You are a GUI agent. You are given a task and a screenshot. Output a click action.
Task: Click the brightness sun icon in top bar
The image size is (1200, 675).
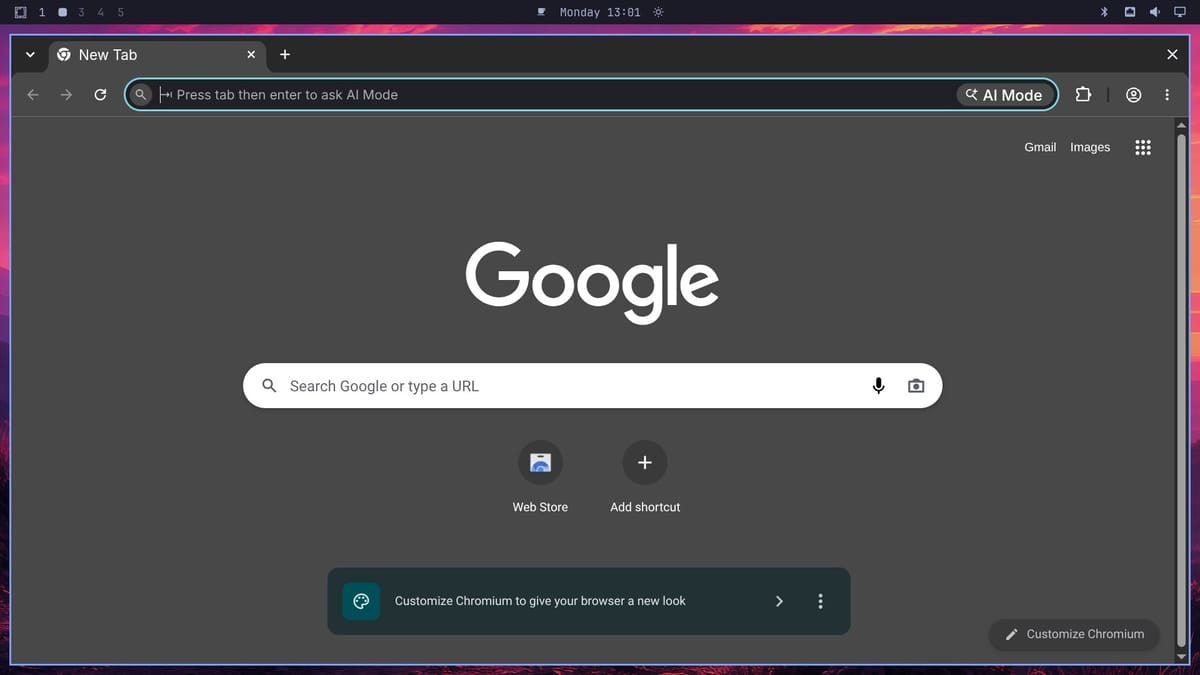[658, 12]
